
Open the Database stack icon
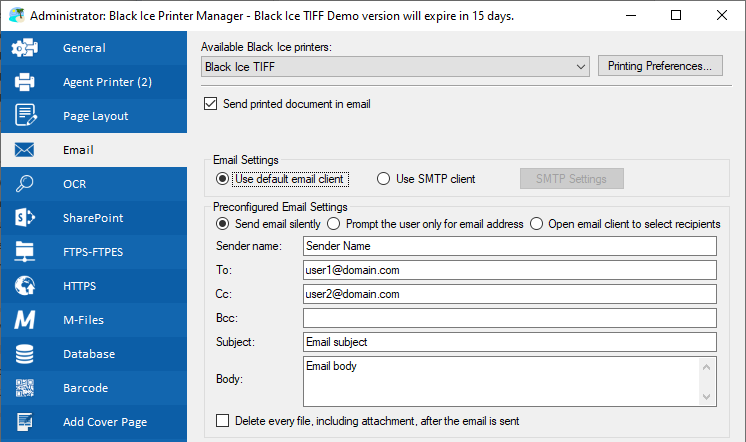click(x=25, y=354)
